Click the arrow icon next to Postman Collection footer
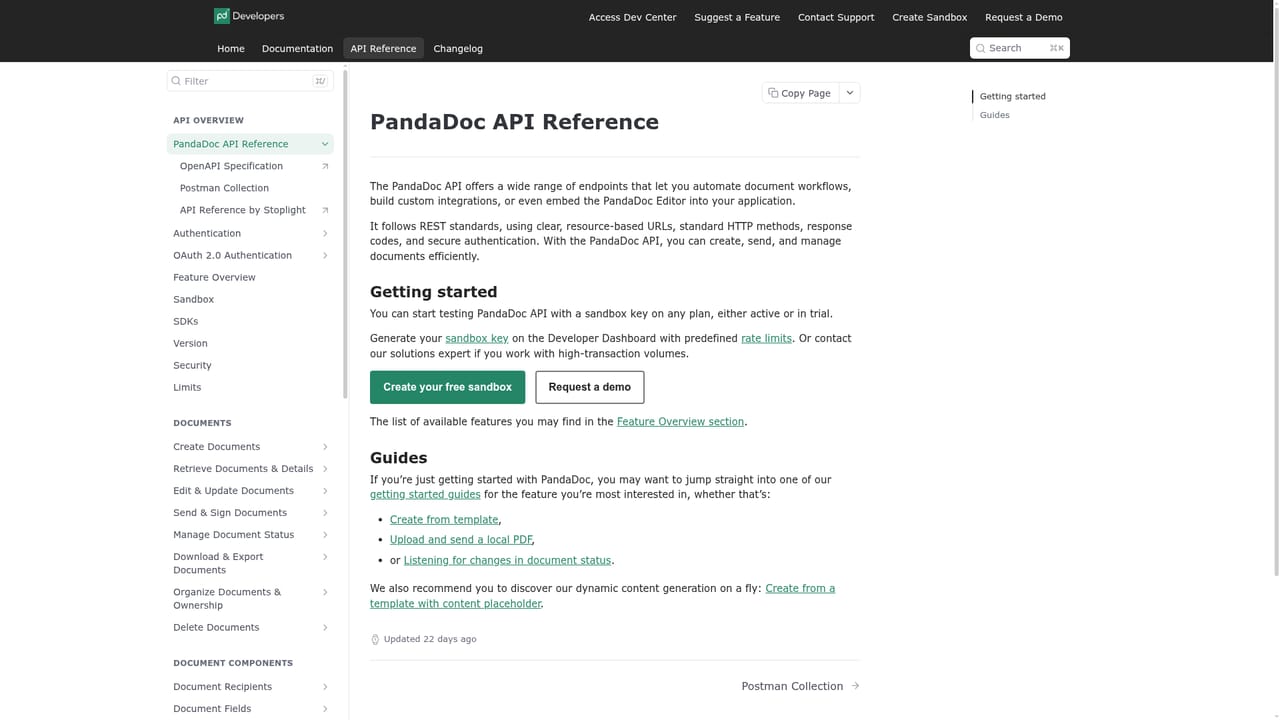Screen dimensions: 1280x720 click(x=855, y=686)
